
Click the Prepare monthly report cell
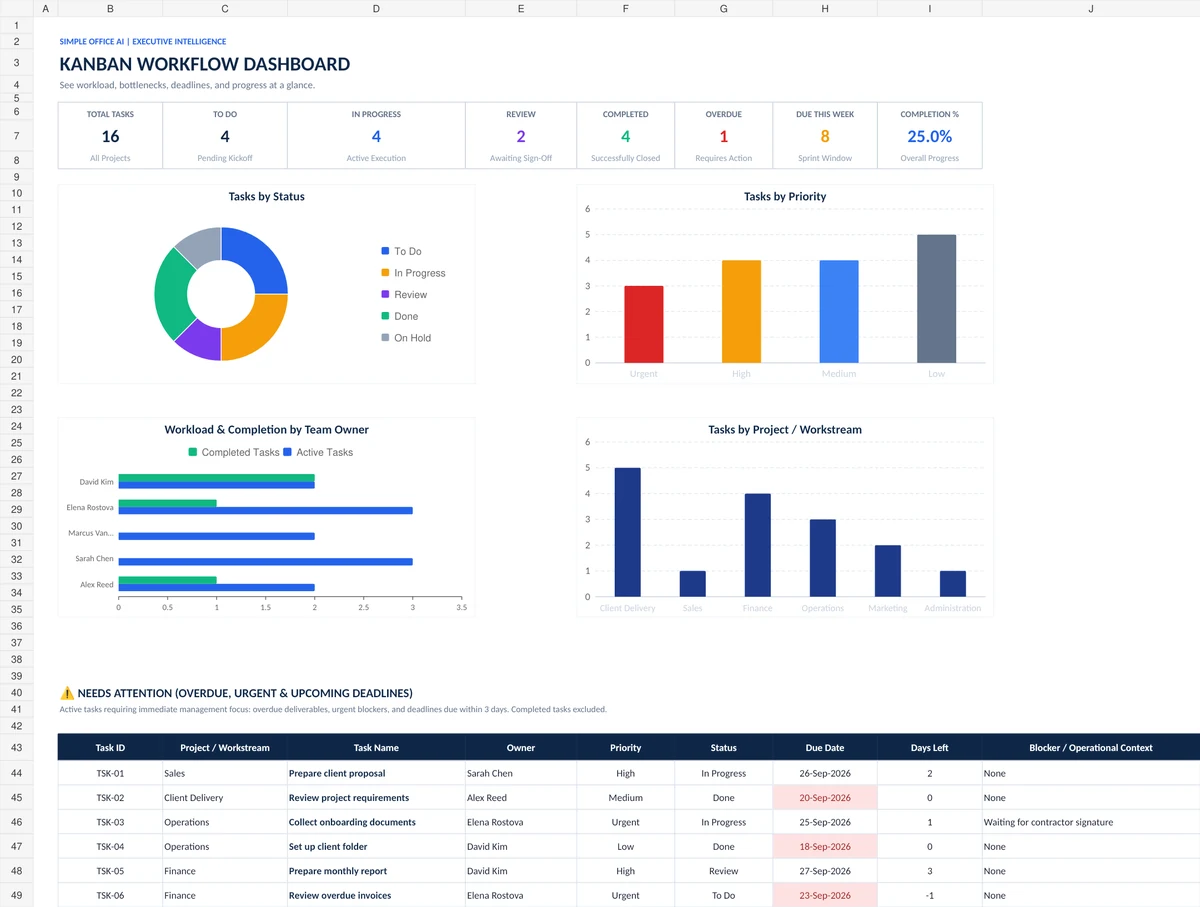click(376, 871)
